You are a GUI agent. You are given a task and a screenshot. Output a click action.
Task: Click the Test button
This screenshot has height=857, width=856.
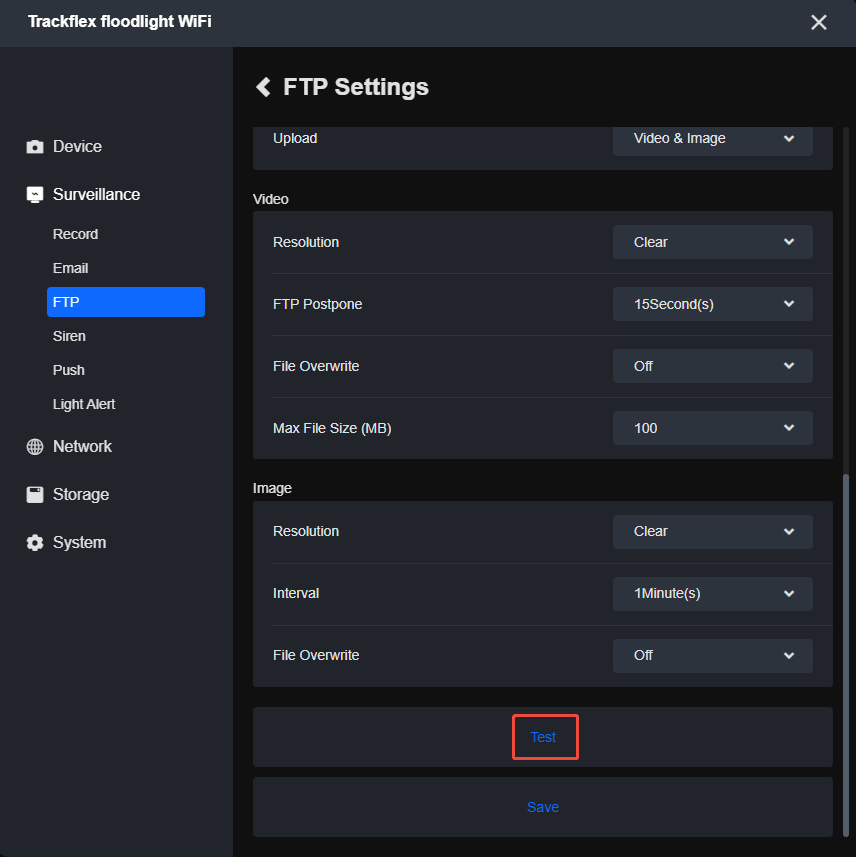[543, 737]
